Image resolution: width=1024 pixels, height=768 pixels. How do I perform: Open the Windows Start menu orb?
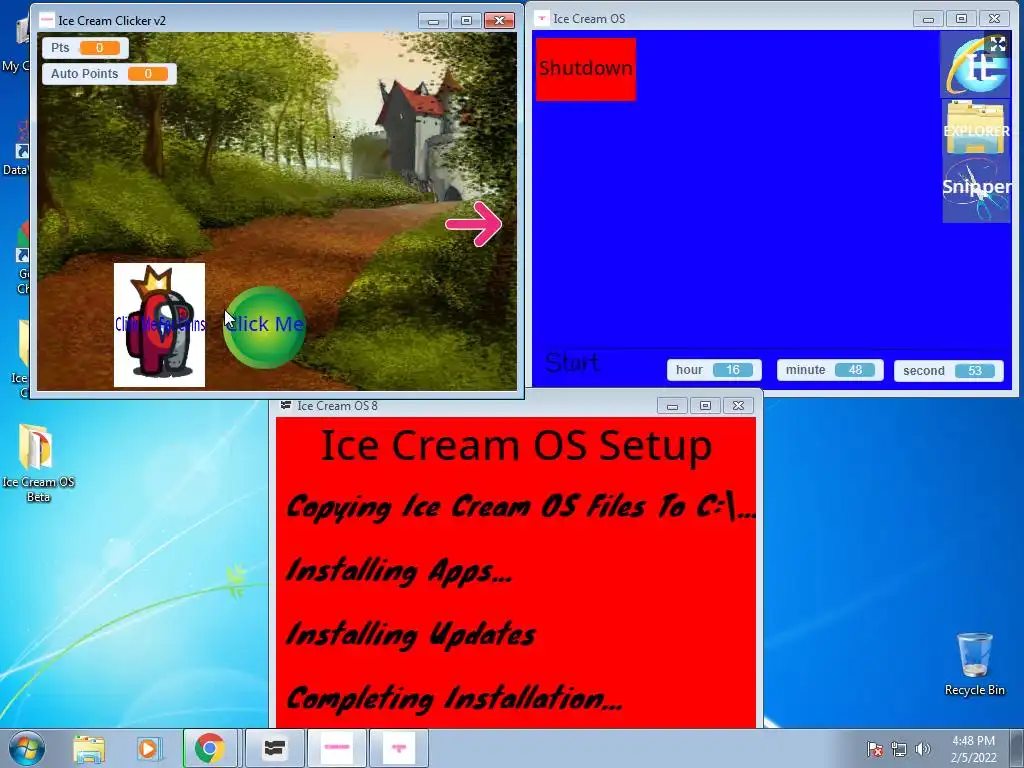(x=27, y=748)
